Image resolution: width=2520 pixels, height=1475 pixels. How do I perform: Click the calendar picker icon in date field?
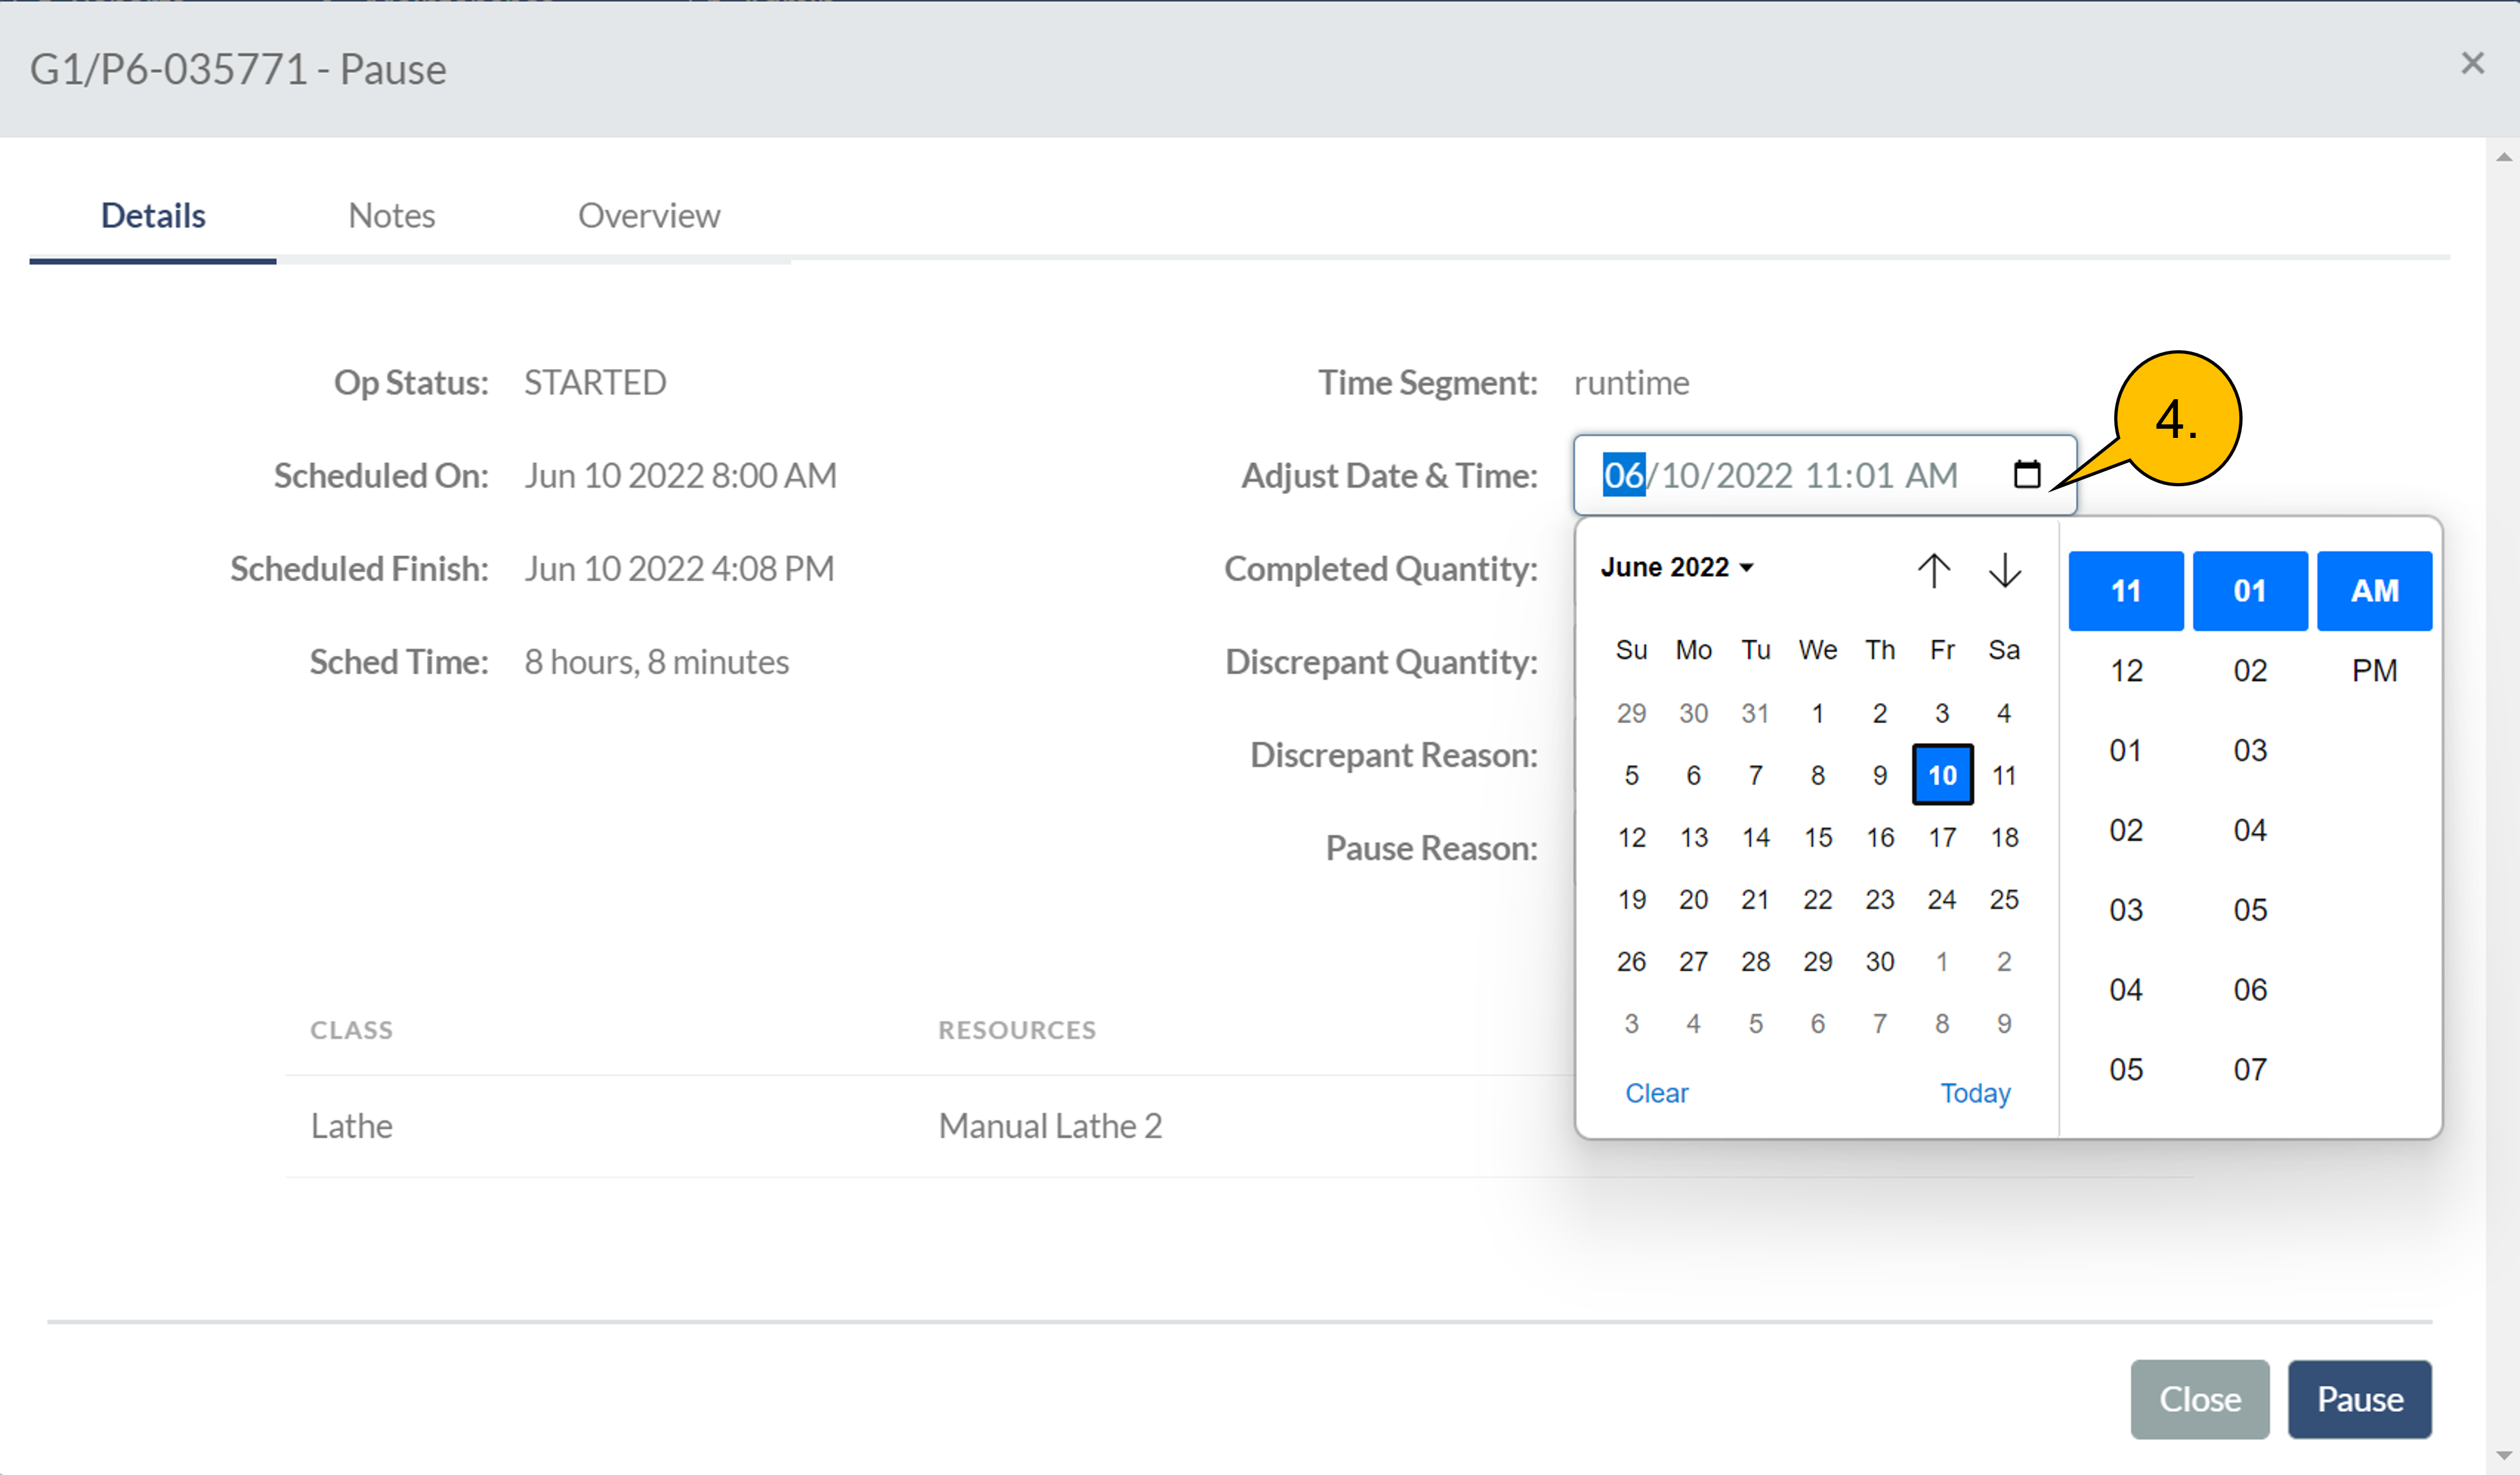coord(2026,474)
